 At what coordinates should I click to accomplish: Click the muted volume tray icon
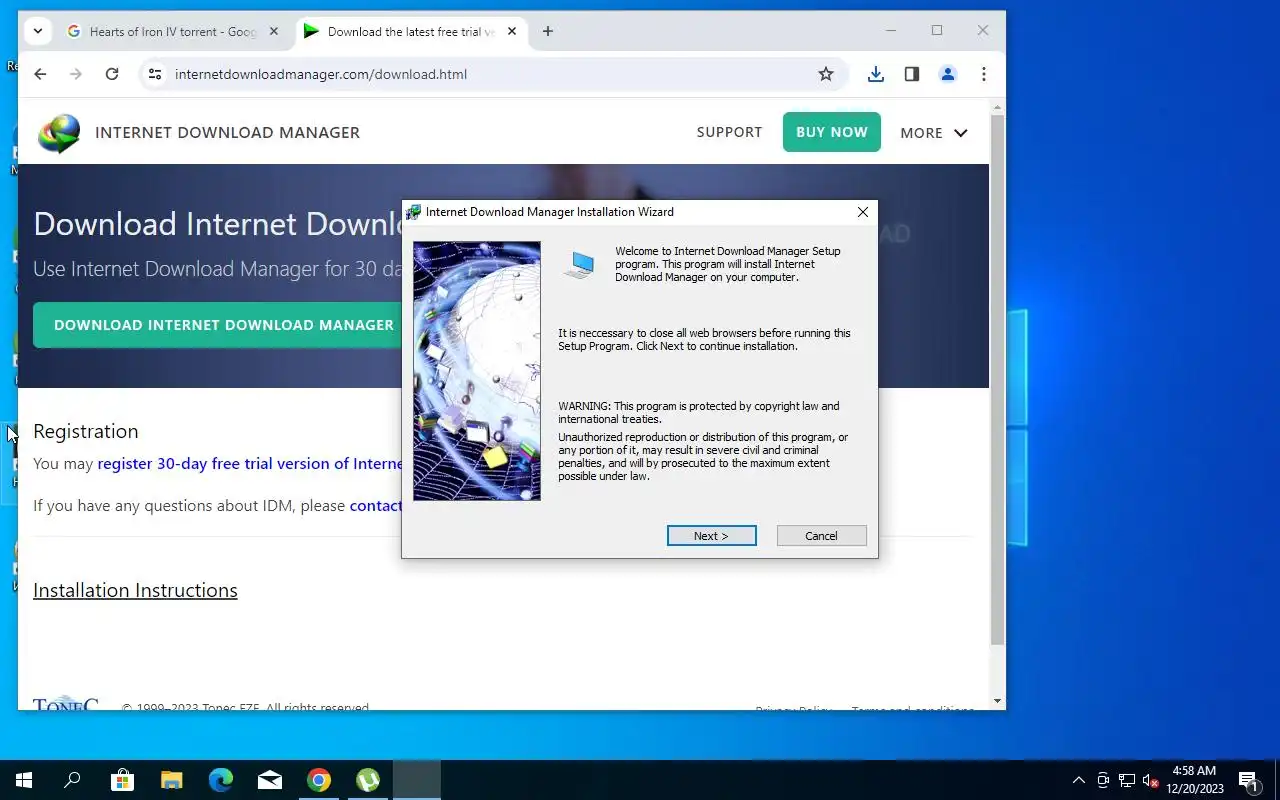tap(1151, 780)
